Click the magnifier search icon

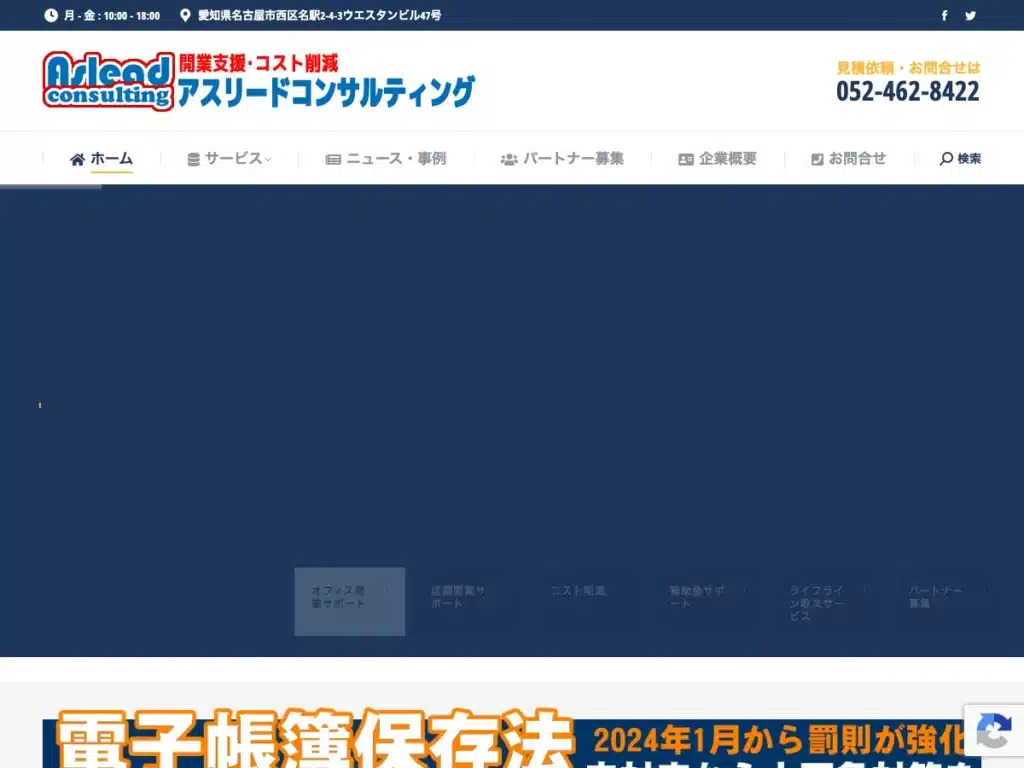tap(946, 159)
